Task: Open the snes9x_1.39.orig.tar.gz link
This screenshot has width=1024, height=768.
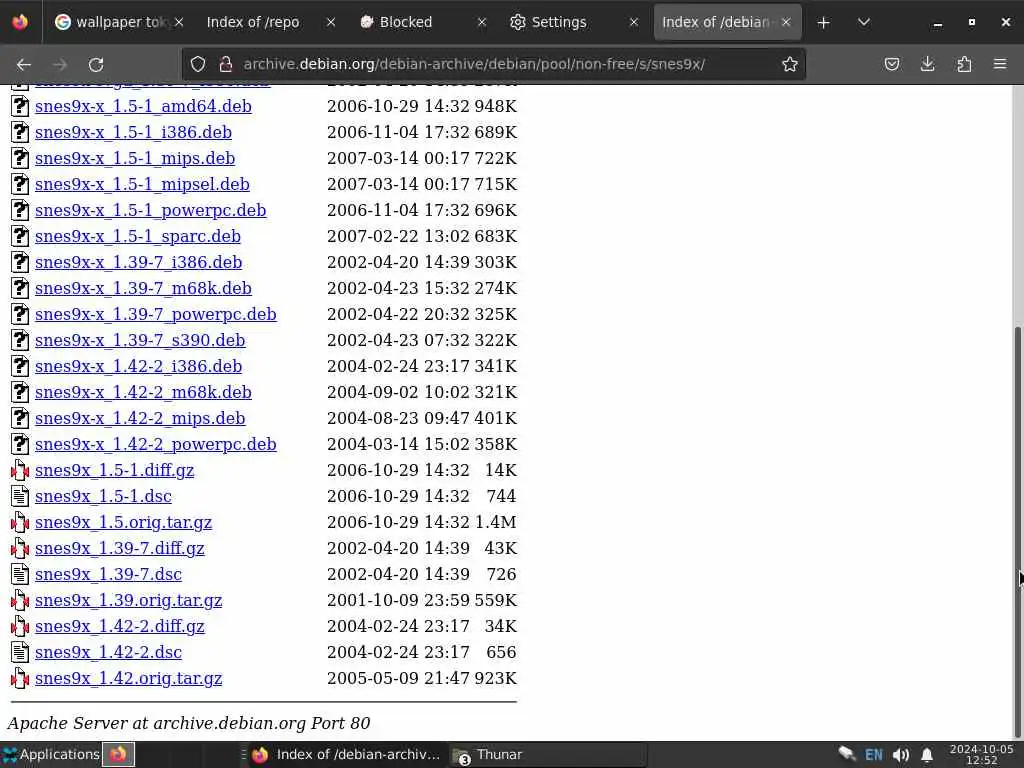Action: [x=129, y=601]
